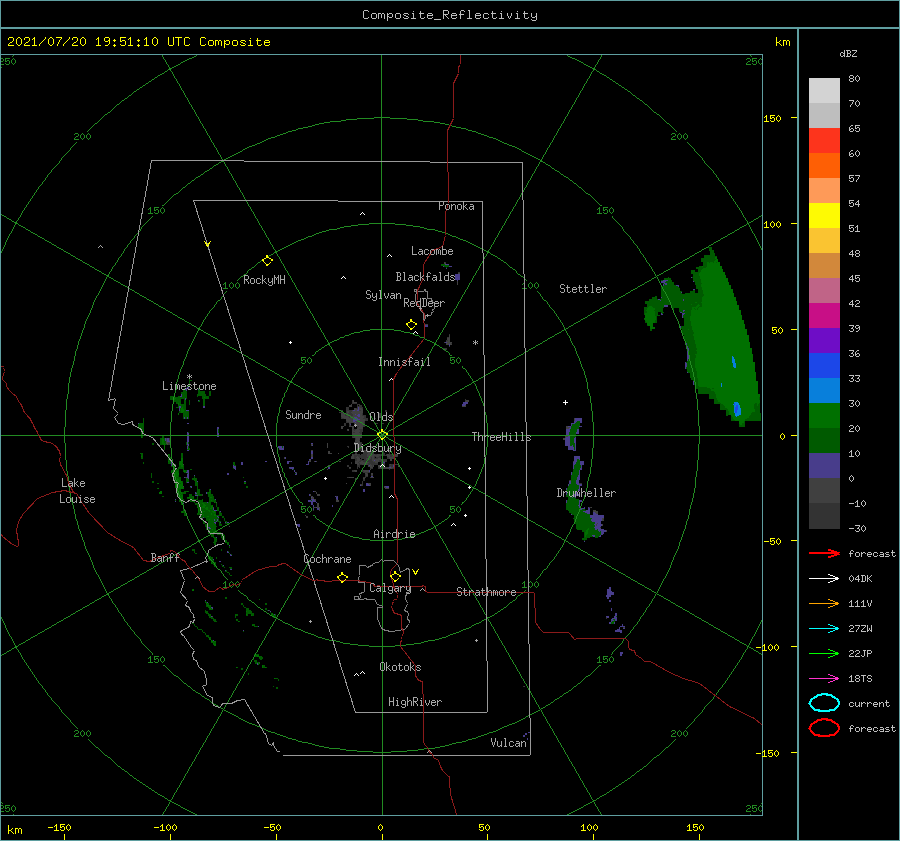The height and width of the screenshot is (841, 900).
Task: Click the Sundre town label
Action: pyautogui.click(x=303, y=414)
